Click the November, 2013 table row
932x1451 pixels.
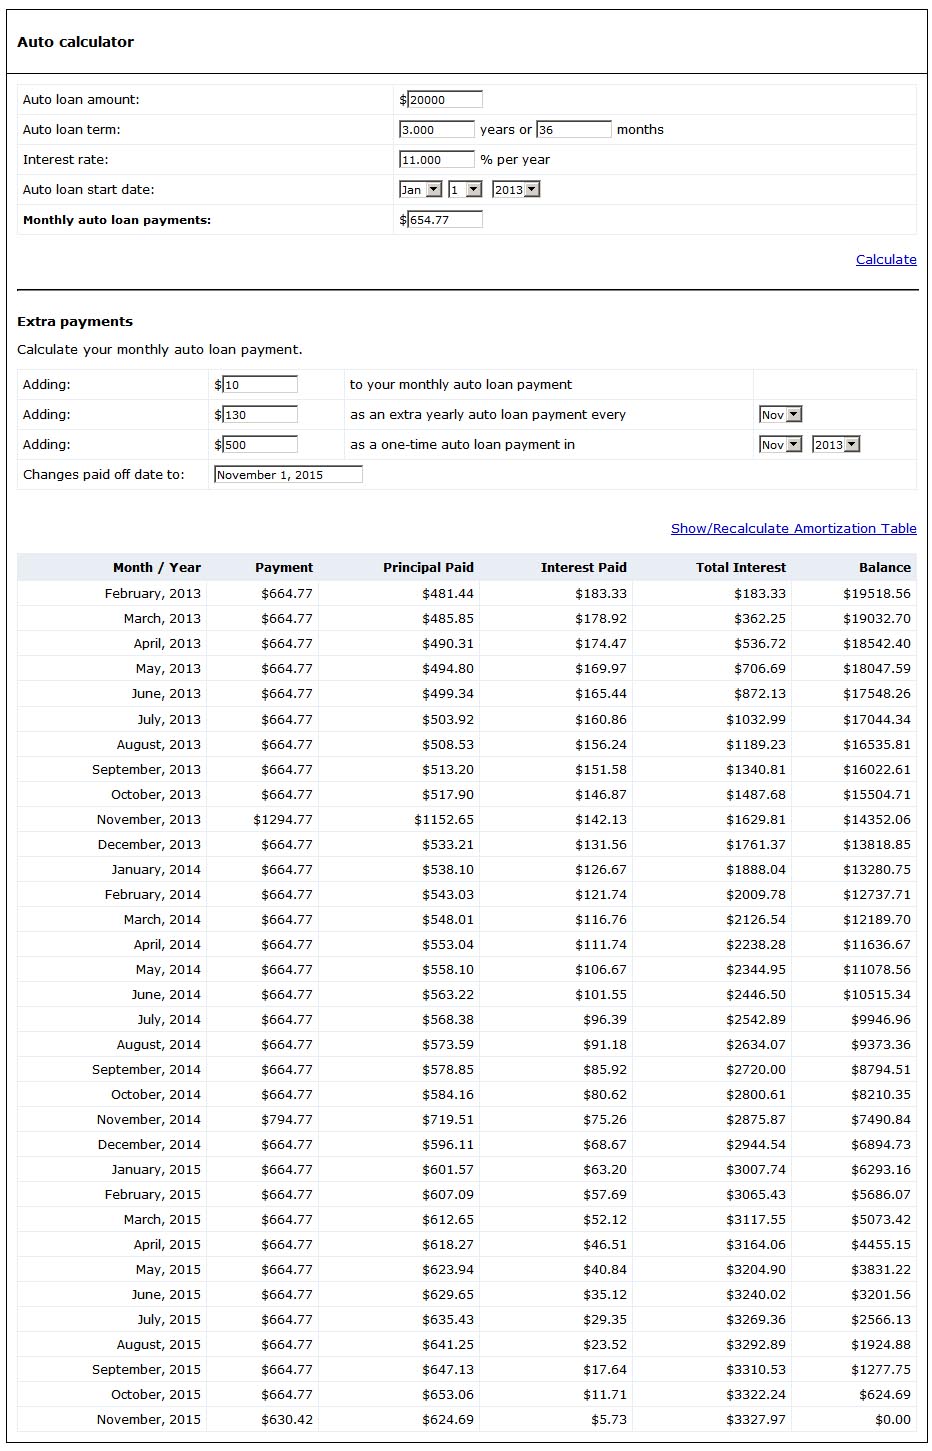466,819
